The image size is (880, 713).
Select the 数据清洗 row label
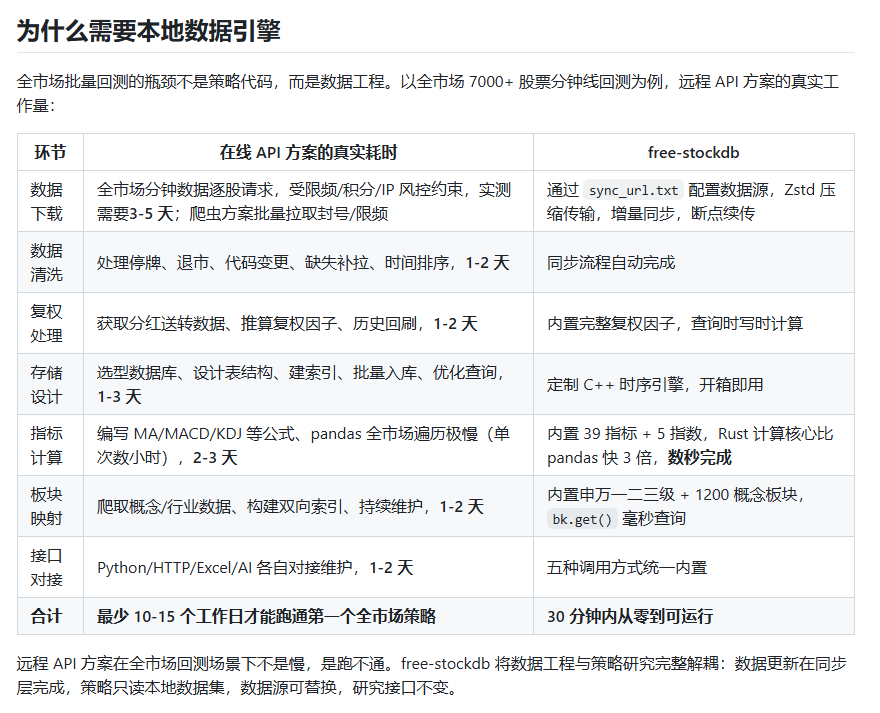click(47, 262)
